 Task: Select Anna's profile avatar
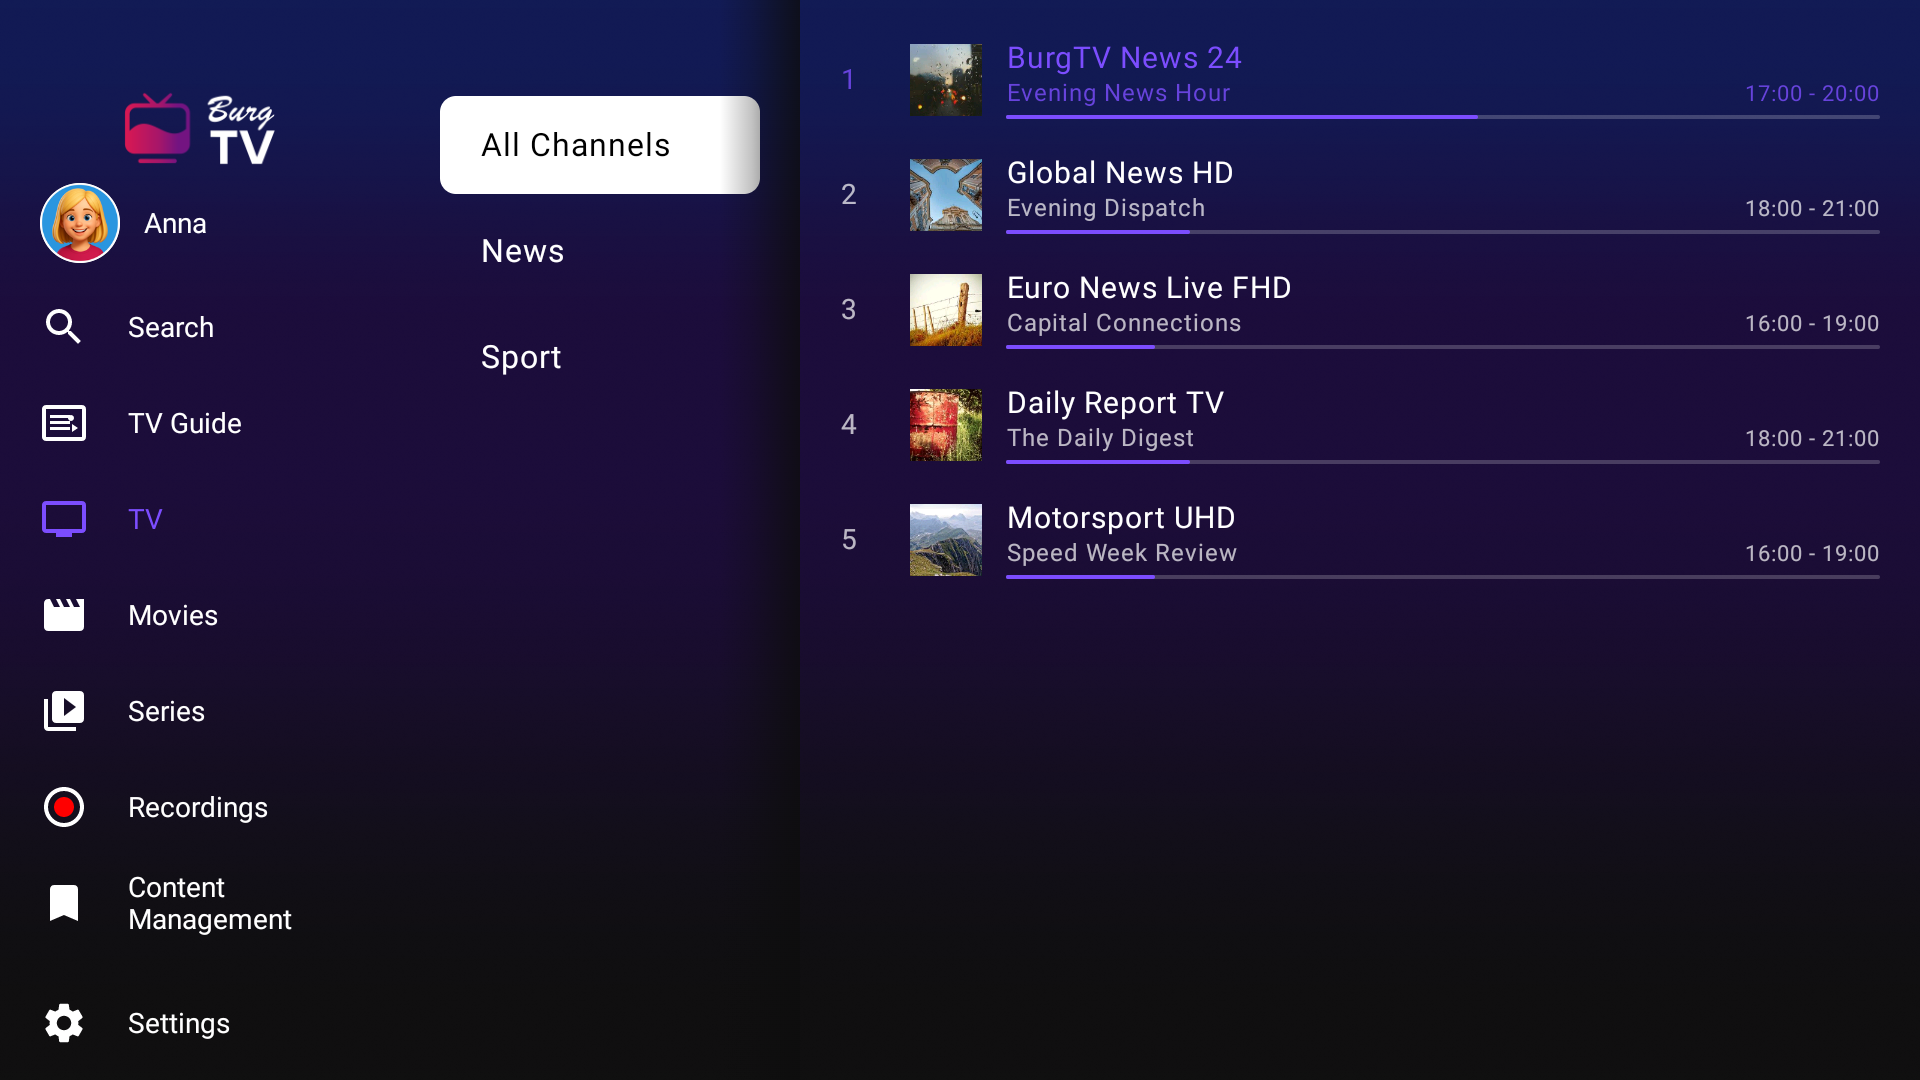point(80,223)
